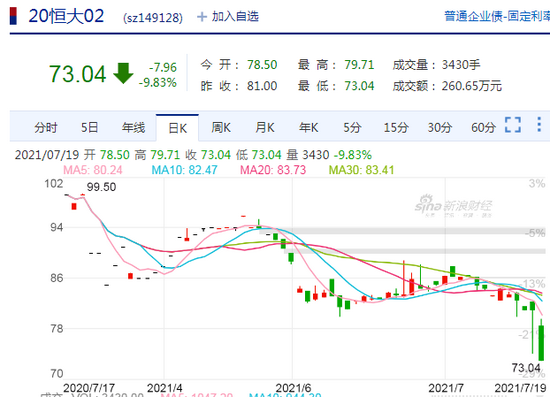Click the 2020/7/17 date axis label
This screenshot has width=550, height=397.
(89, 388)
